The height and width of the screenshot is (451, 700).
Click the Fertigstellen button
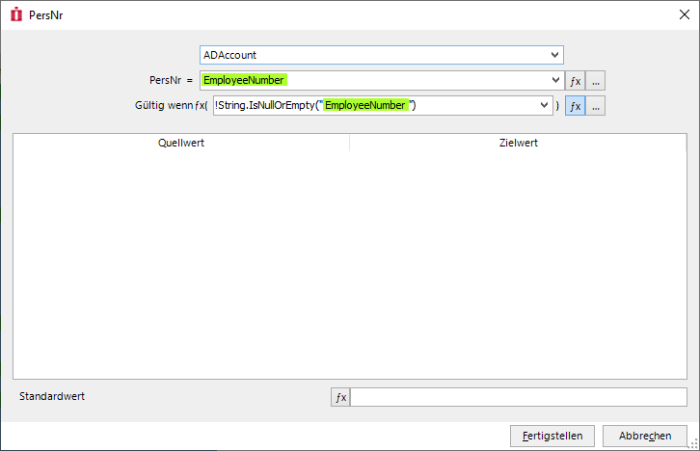coord(553,436)
